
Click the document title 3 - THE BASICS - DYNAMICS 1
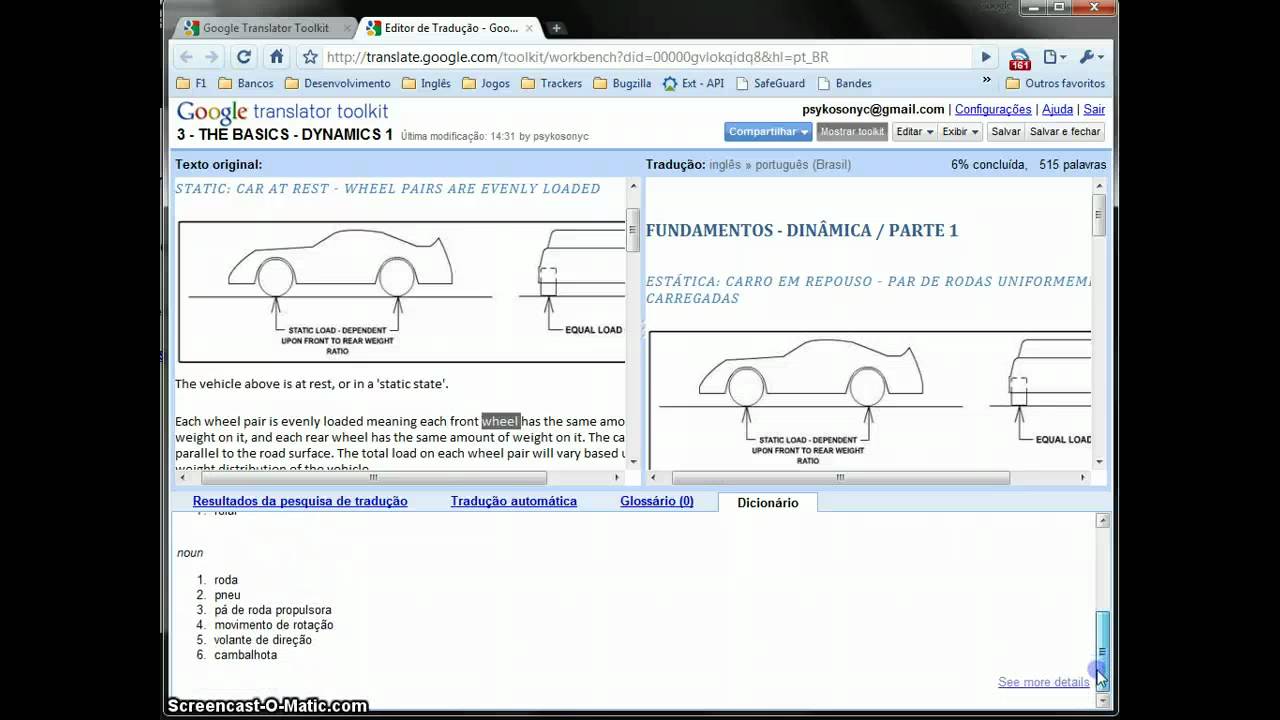[285, 135]
